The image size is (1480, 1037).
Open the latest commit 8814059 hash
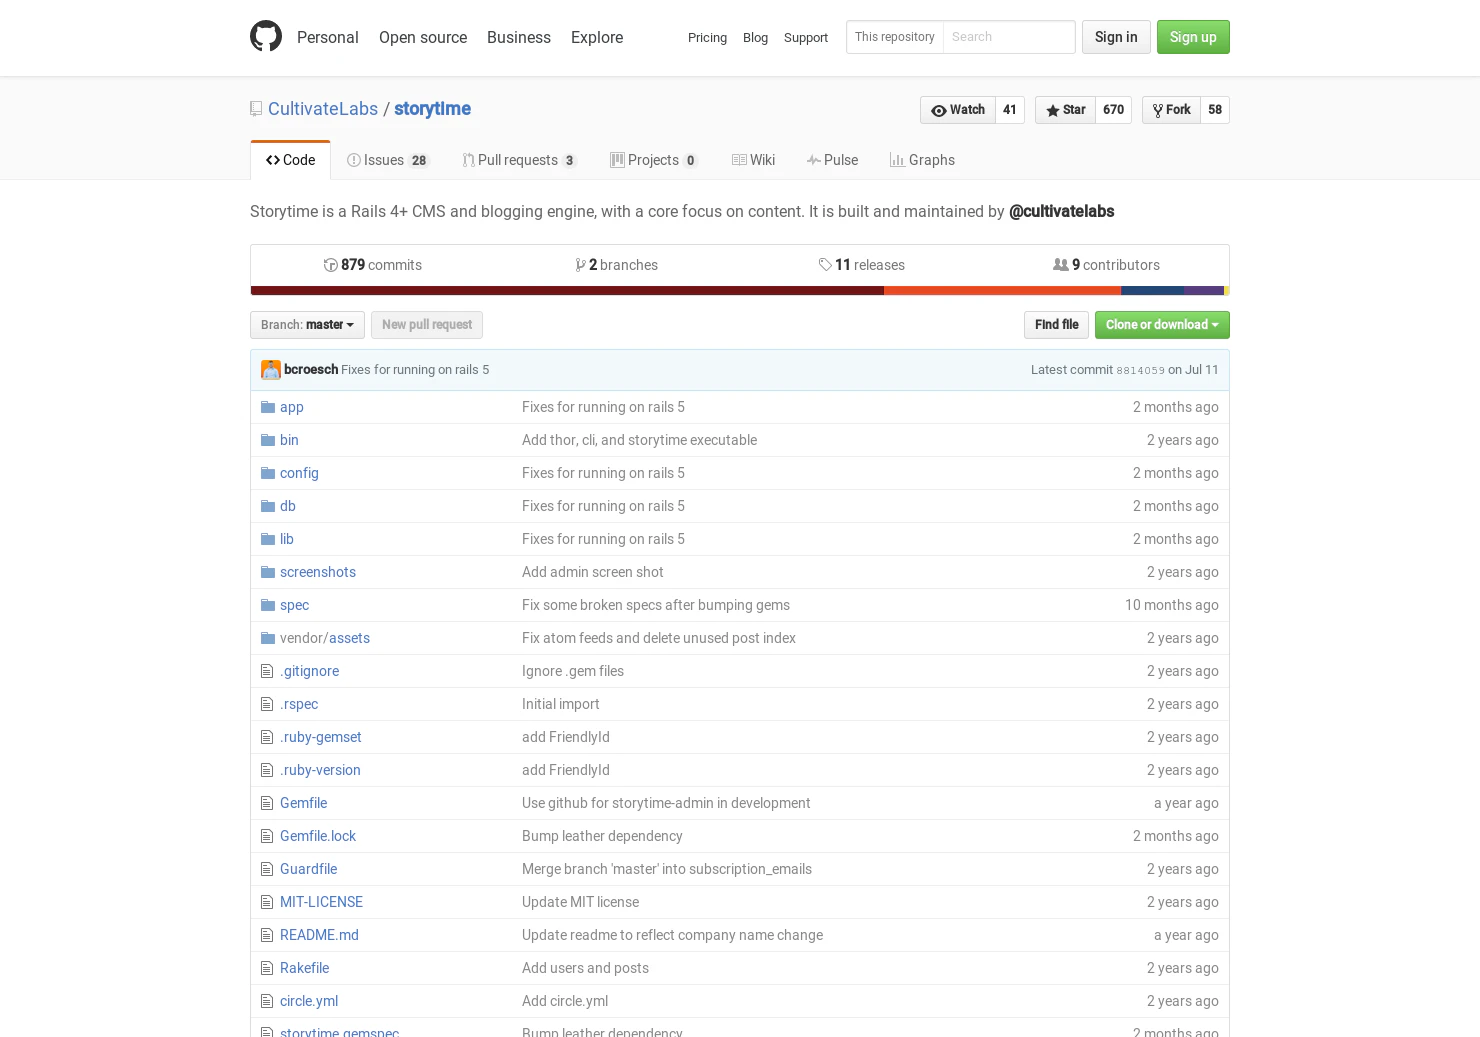click(1140, 370)
